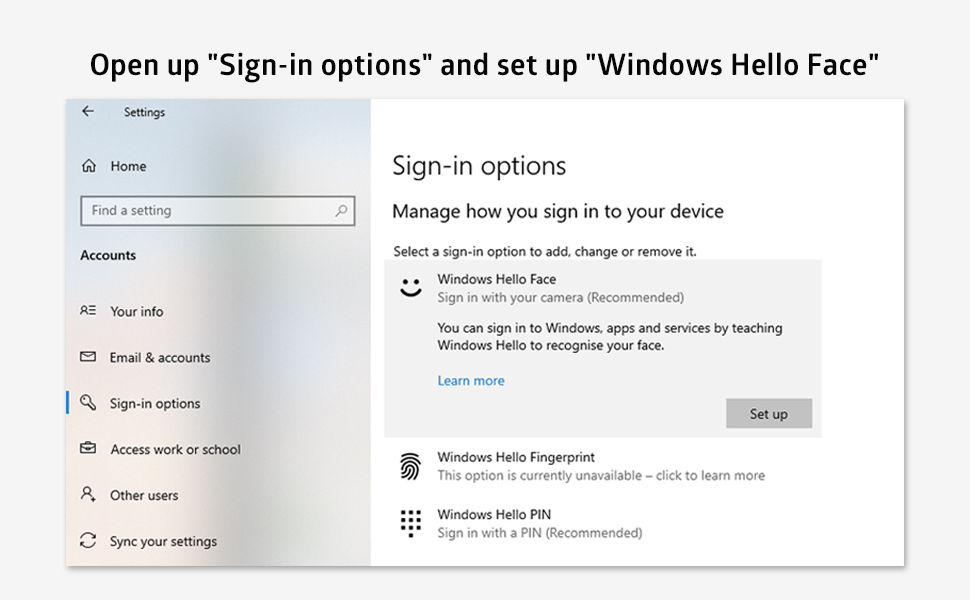
Task: Expand the Windows Hello Fingerprint option
Action: 600,465
